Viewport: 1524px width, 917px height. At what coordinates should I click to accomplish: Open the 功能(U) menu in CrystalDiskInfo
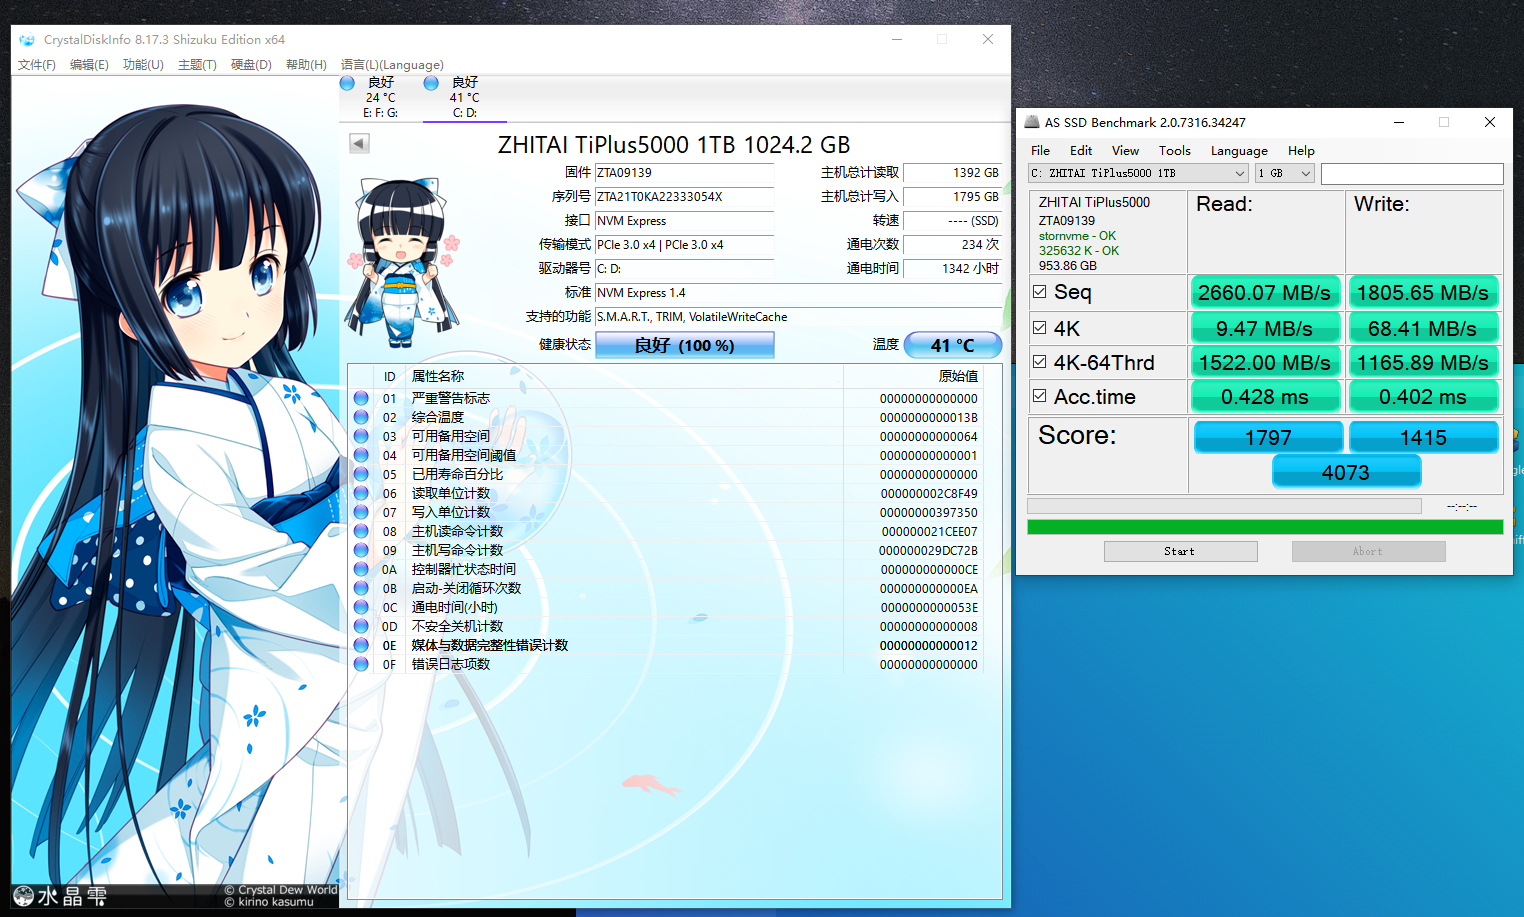tap(143, 65)
